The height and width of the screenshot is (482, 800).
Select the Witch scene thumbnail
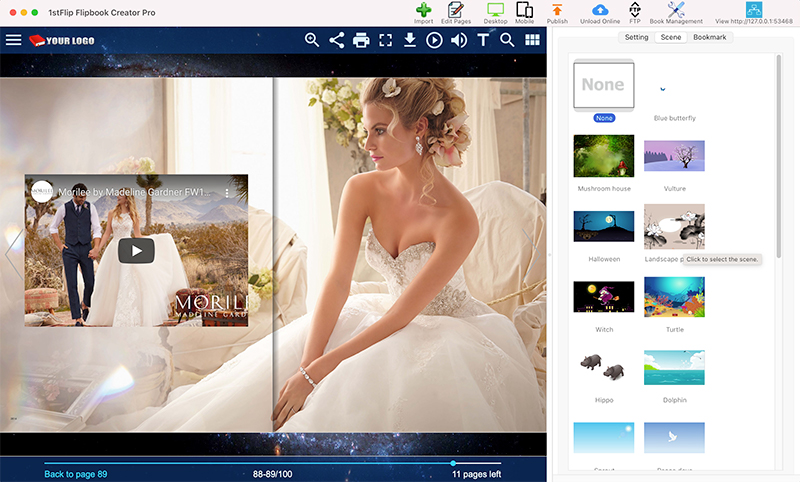click(x=604, y=297)
